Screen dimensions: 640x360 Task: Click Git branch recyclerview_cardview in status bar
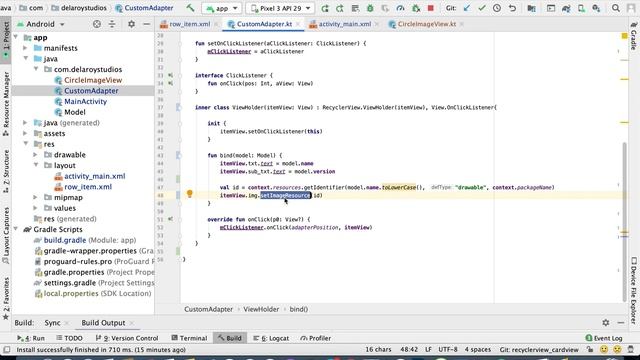coord(539,350)
